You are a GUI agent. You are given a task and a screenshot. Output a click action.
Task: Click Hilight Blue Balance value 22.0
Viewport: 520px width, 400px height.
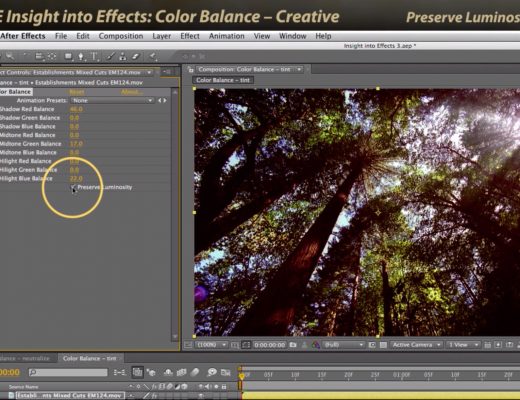pyautogui.click(x=76, y=179)
